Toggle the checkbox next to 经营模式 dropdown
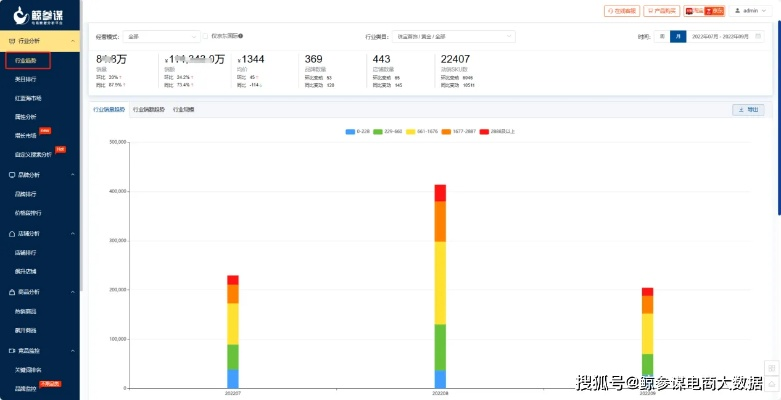The height and width of the screenshot is (400, 781). click(x=205, y=36)
